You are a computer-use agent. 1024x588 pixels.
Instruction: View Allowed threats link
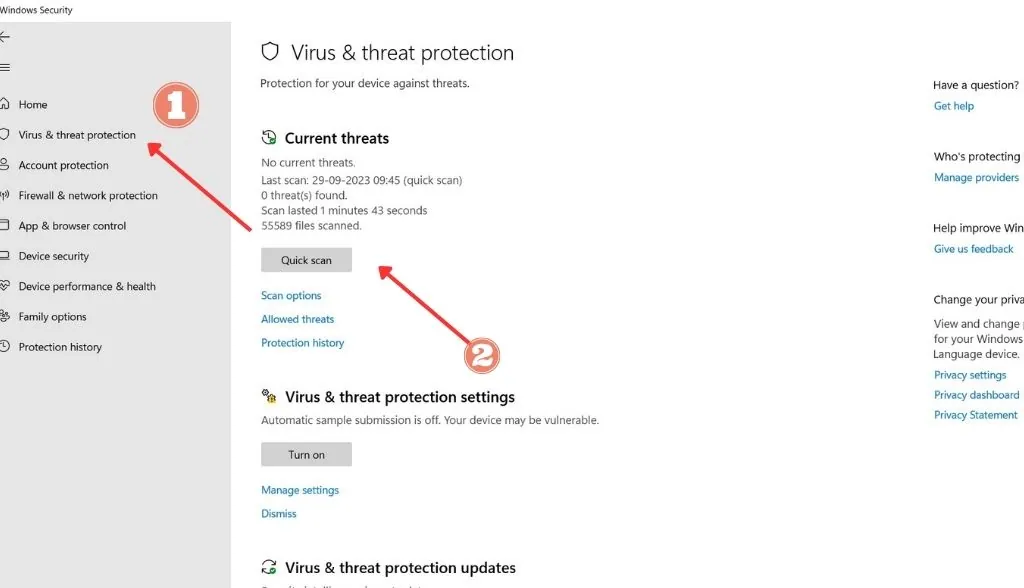point(297,319)
